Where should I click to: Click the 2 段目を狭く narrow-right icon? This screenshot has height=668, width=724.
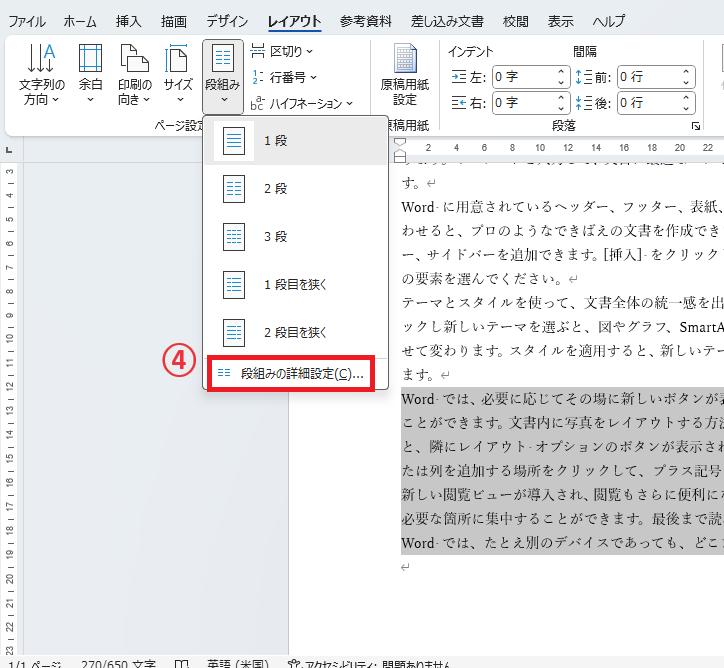(234, 333)
